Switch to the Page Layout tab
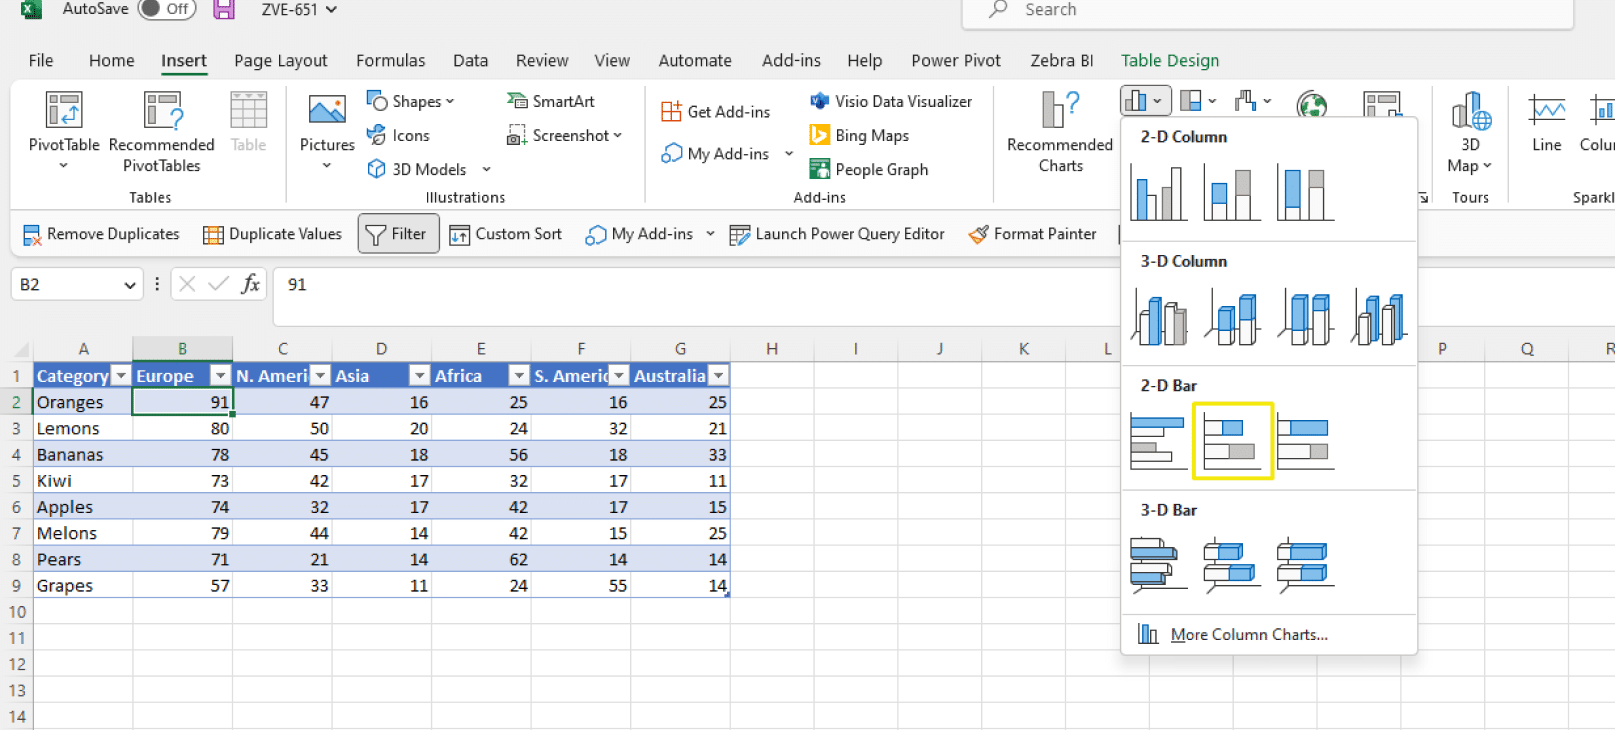The image size is (1615, 730). click(281, 61)
